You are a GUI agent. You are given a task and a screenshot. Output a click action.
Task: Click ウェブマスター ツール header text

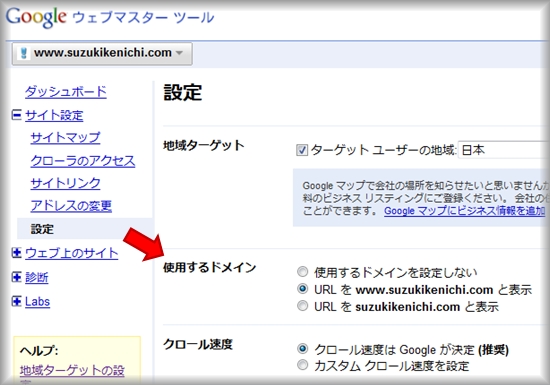pos(143,18)
